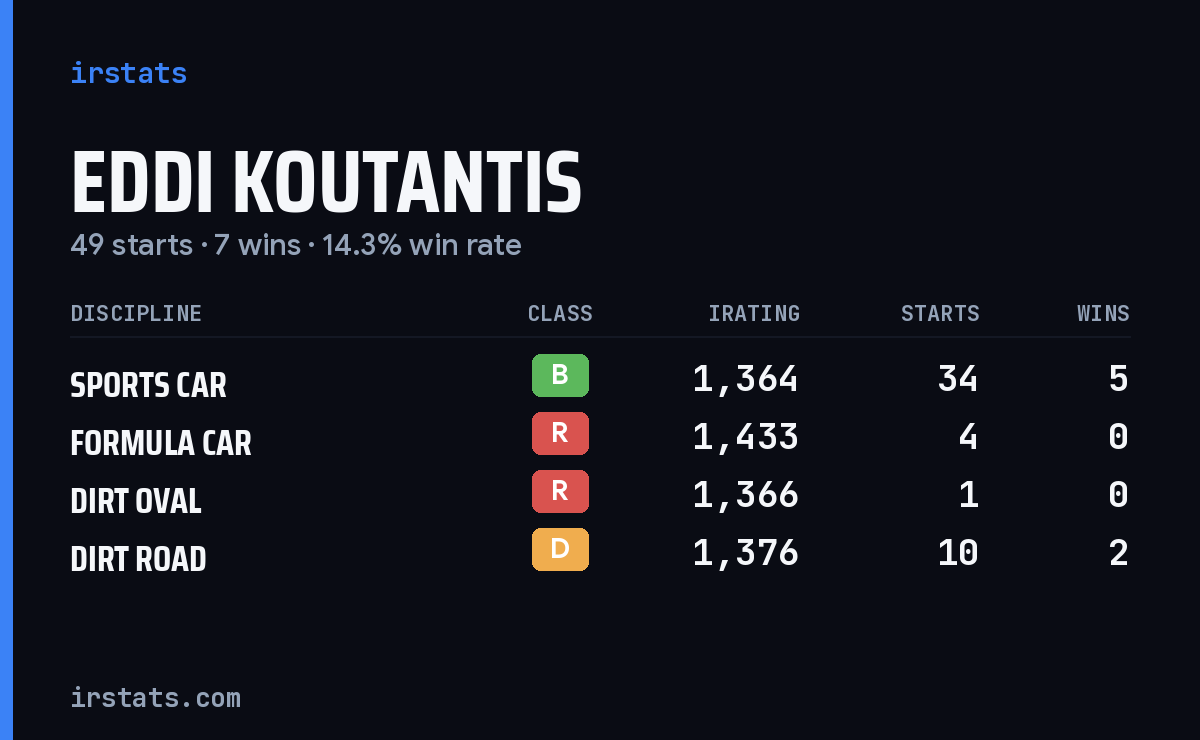Screen dimensions: 1200x740
Task: Click Sports Car iRating 1,364 value
Action: [746, 379]
